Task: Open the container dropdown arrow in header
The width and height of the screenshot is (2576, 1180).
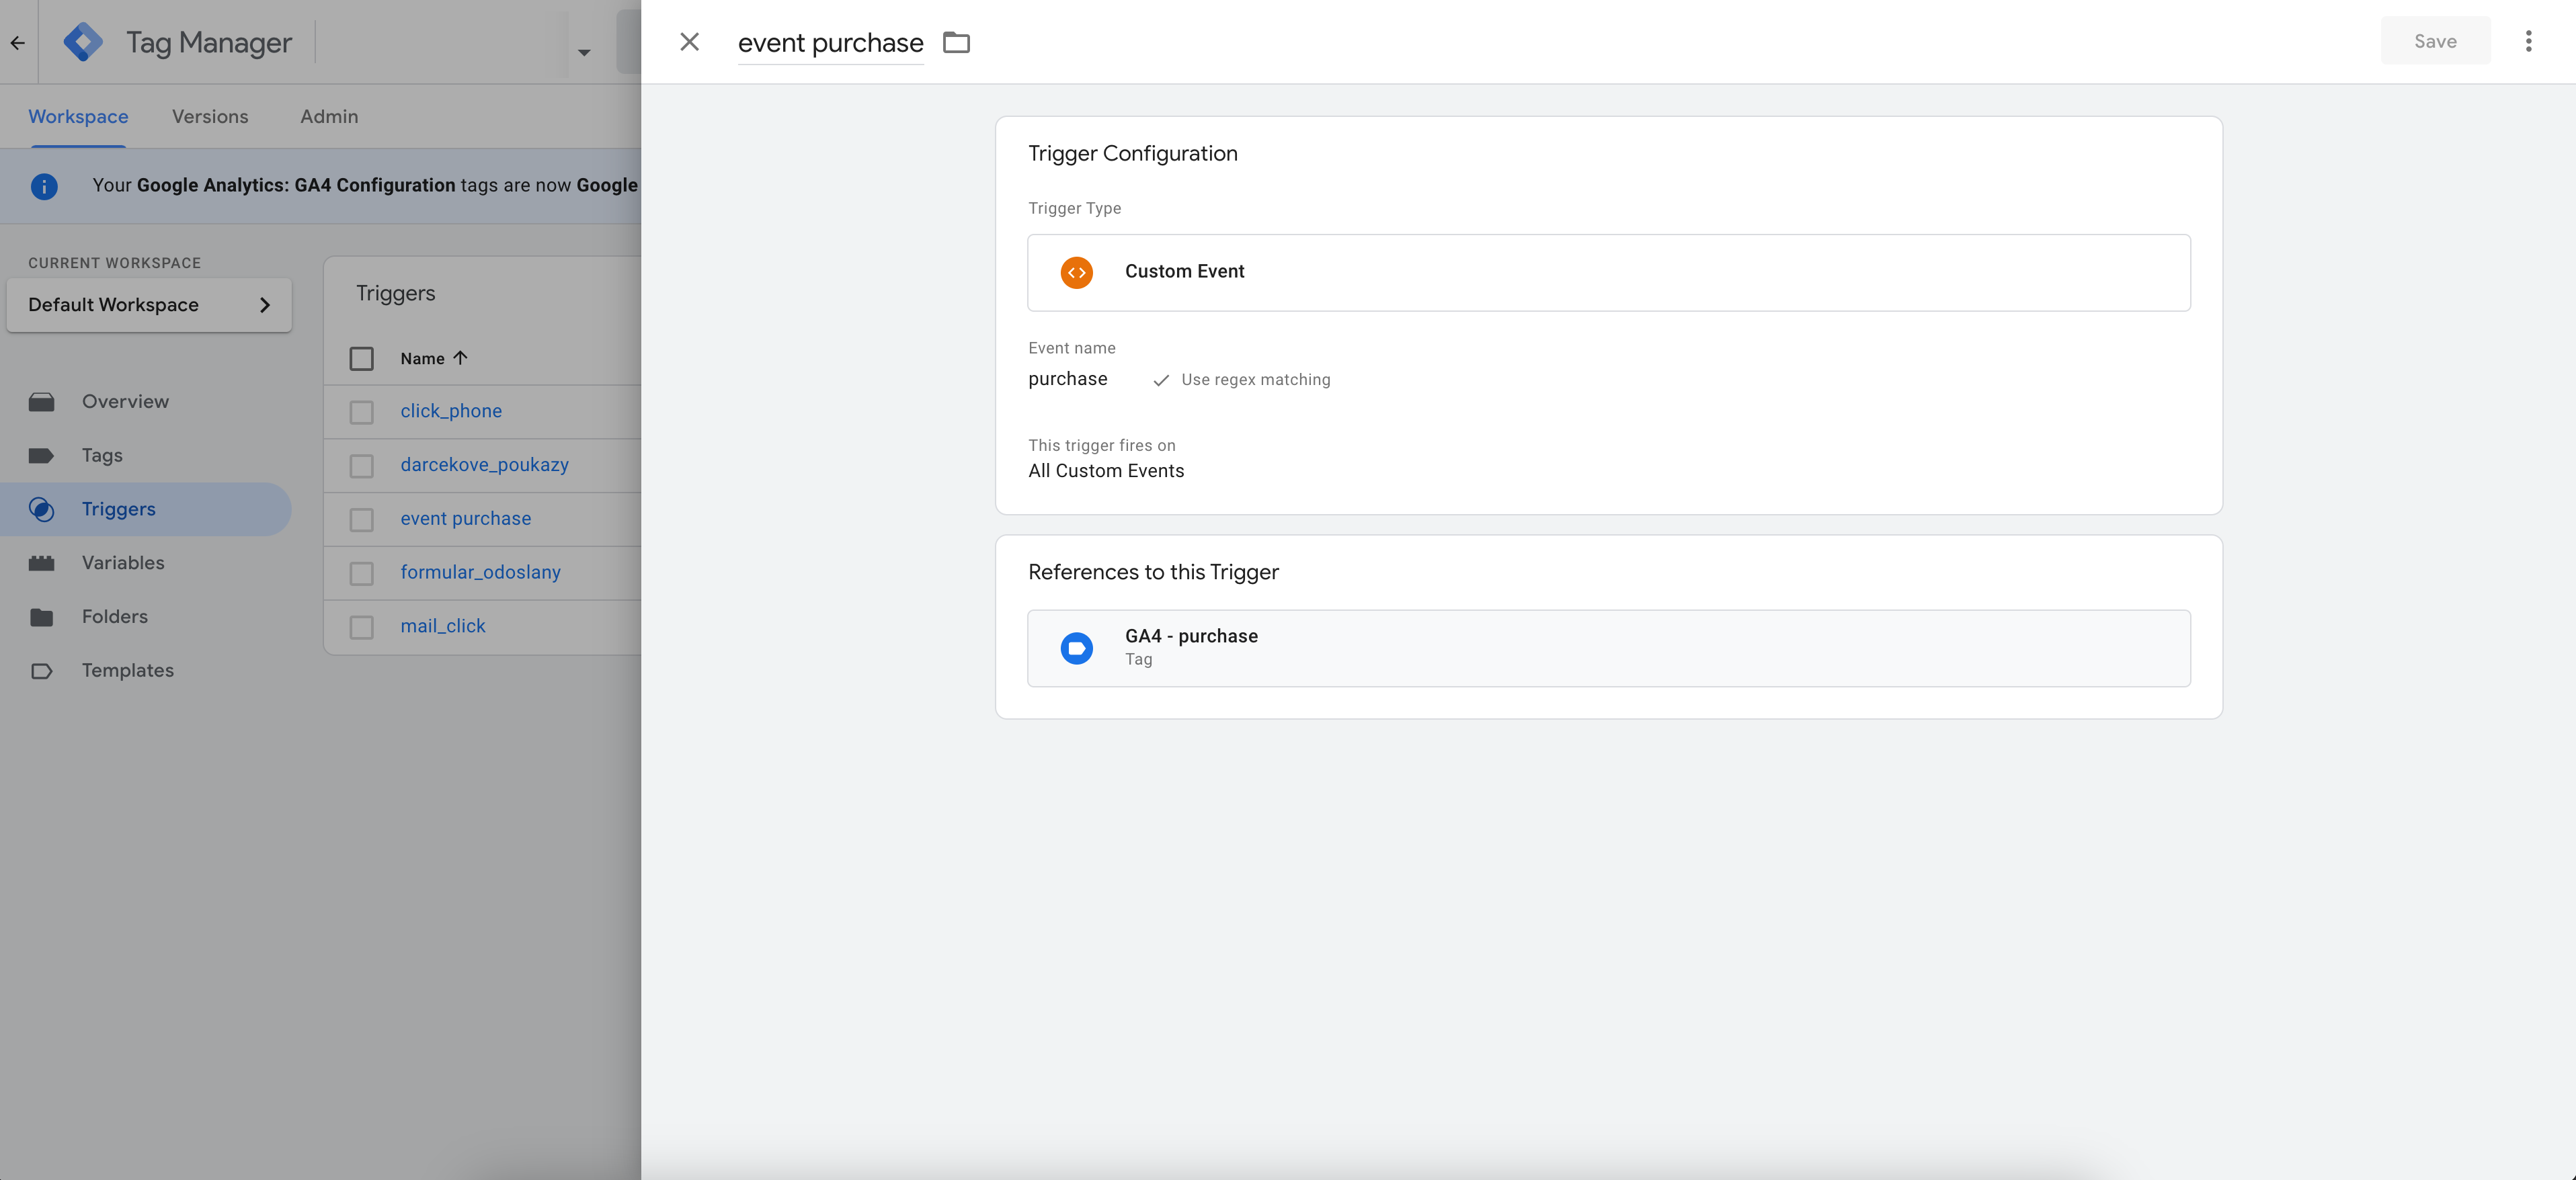Action: pyautogui.click(x=584, y=52)
